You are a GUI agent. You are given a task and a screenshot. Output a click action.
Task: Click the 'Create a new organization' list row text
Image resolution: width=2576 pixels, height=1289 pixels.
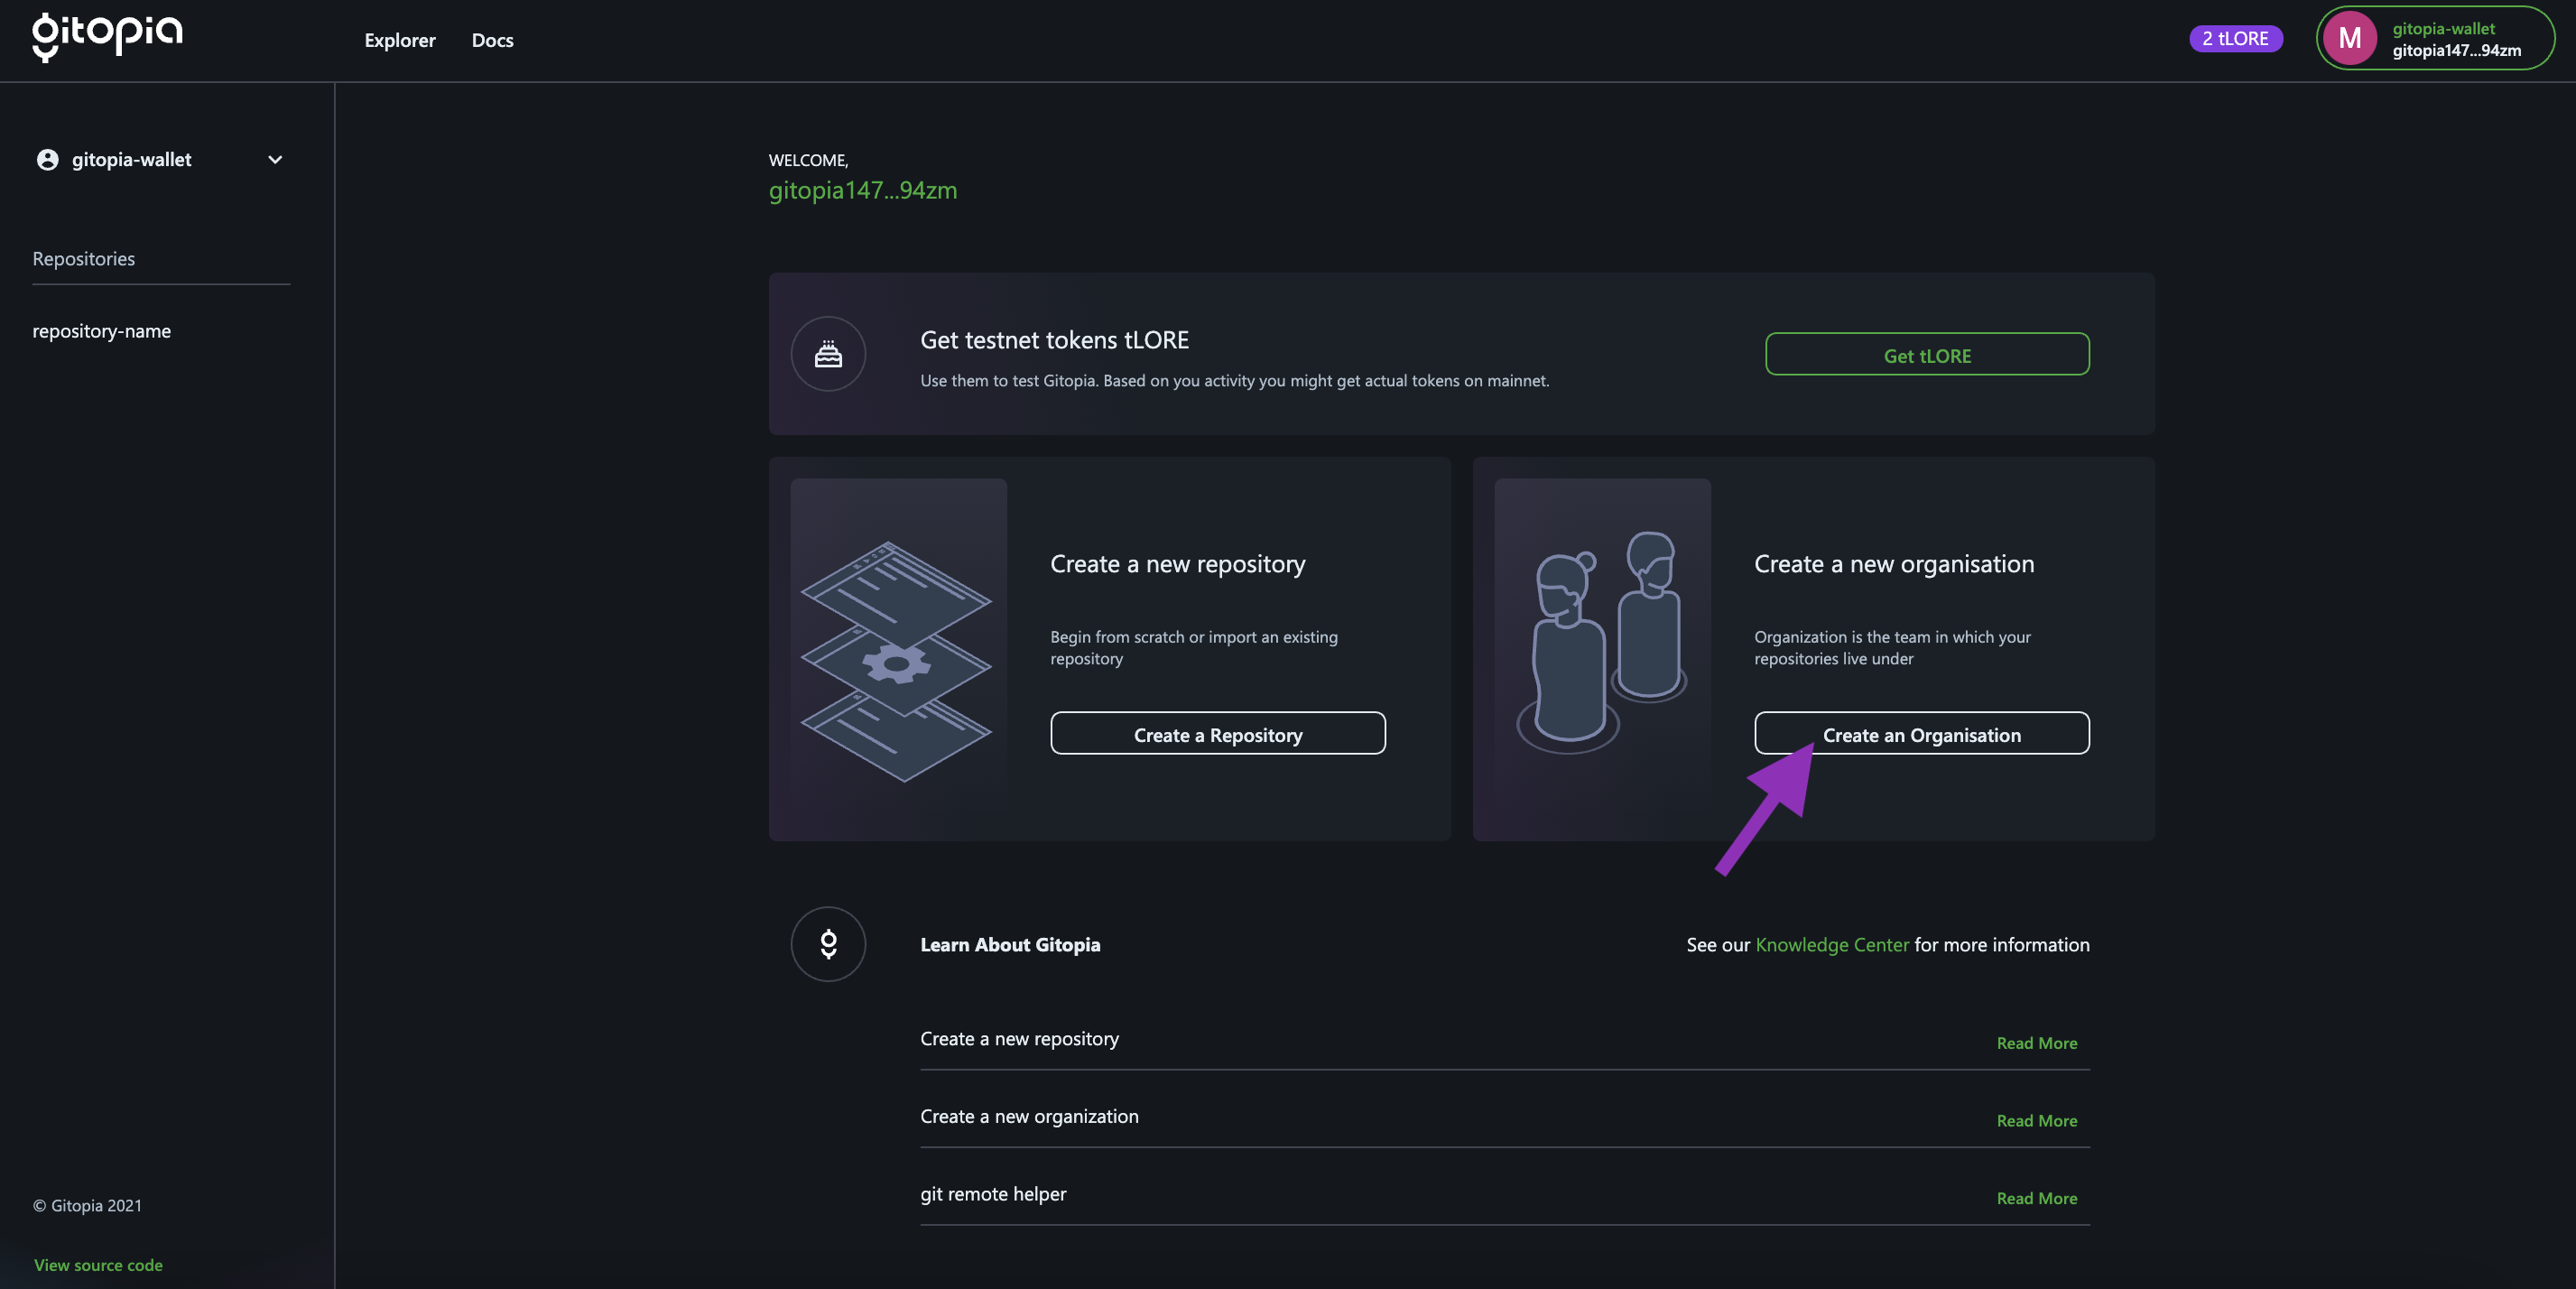(x=1029, y=1116)
